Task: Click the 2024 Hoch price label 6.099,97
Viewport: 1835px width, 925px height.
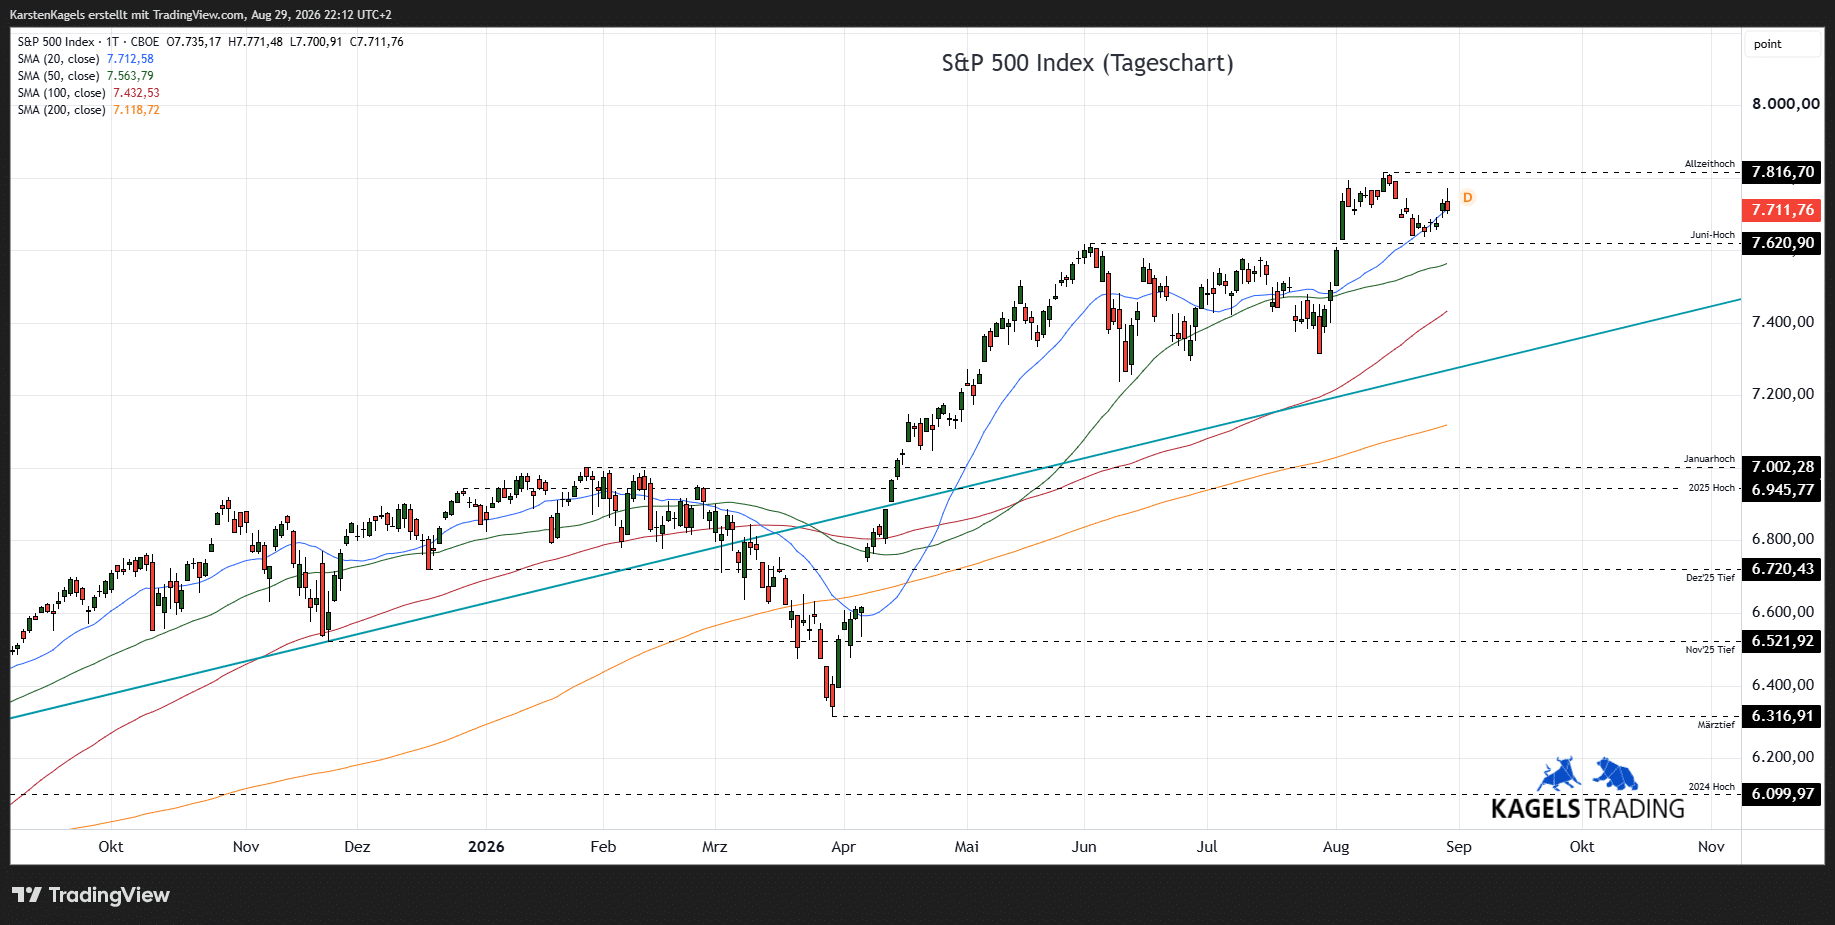Action: 1782,794
